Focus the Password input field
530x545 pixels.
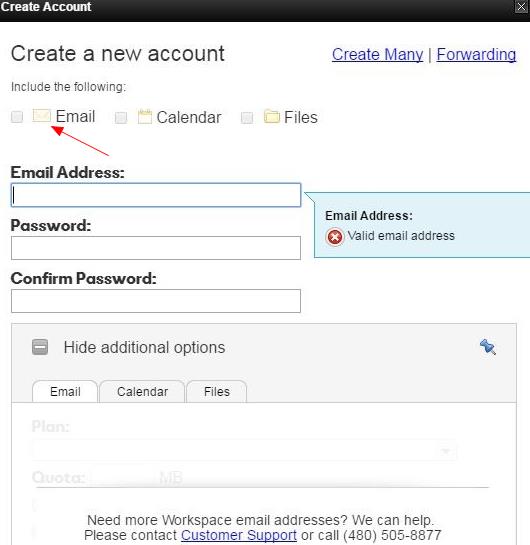(x=156, y=248)
